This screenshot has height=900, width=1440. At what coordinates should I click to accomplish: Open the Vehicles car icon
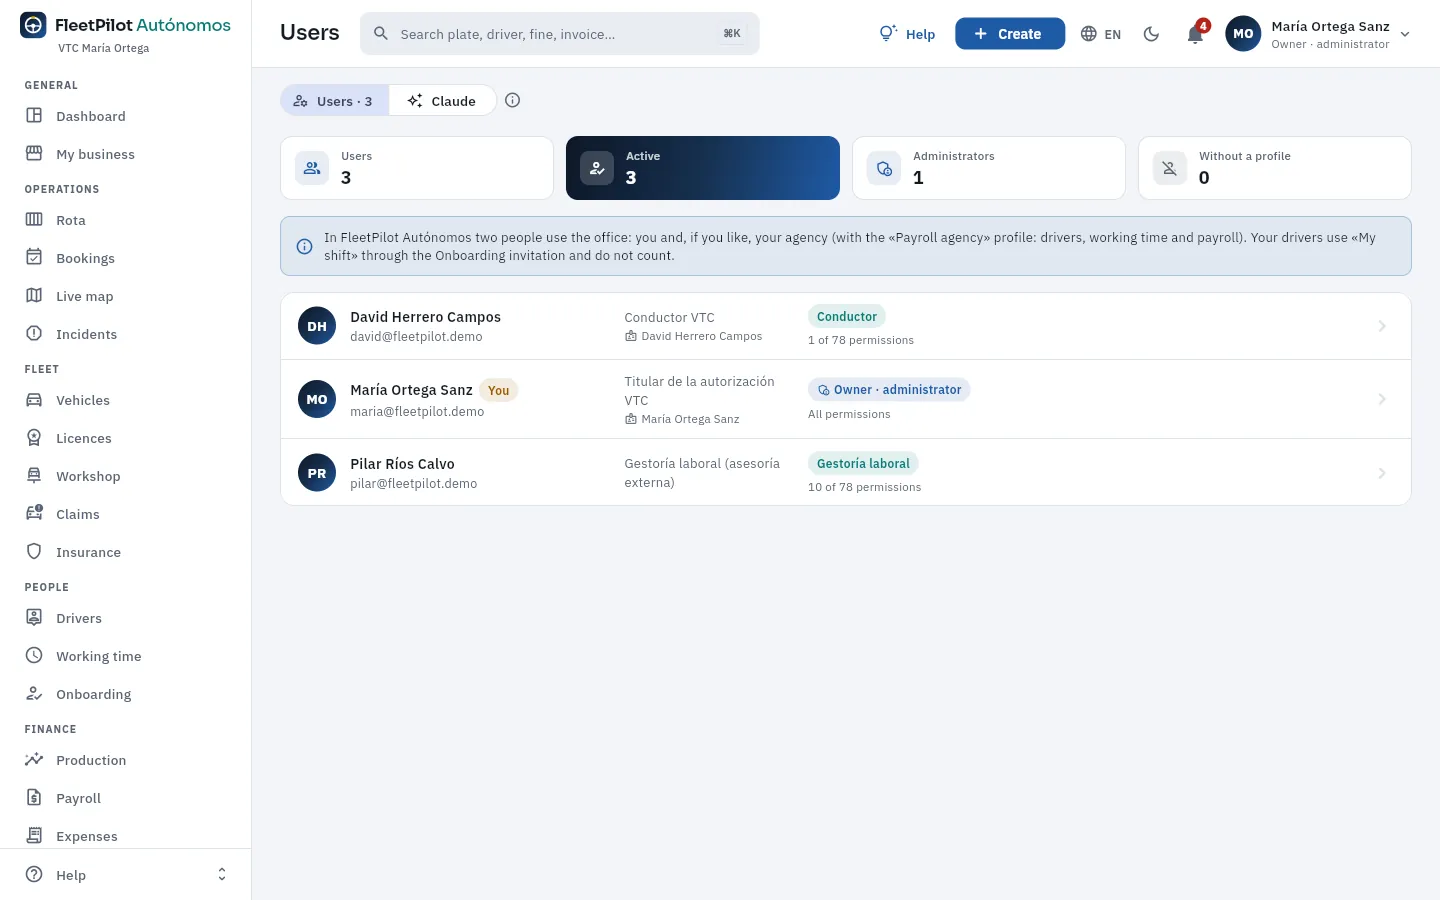click(34, 400)
